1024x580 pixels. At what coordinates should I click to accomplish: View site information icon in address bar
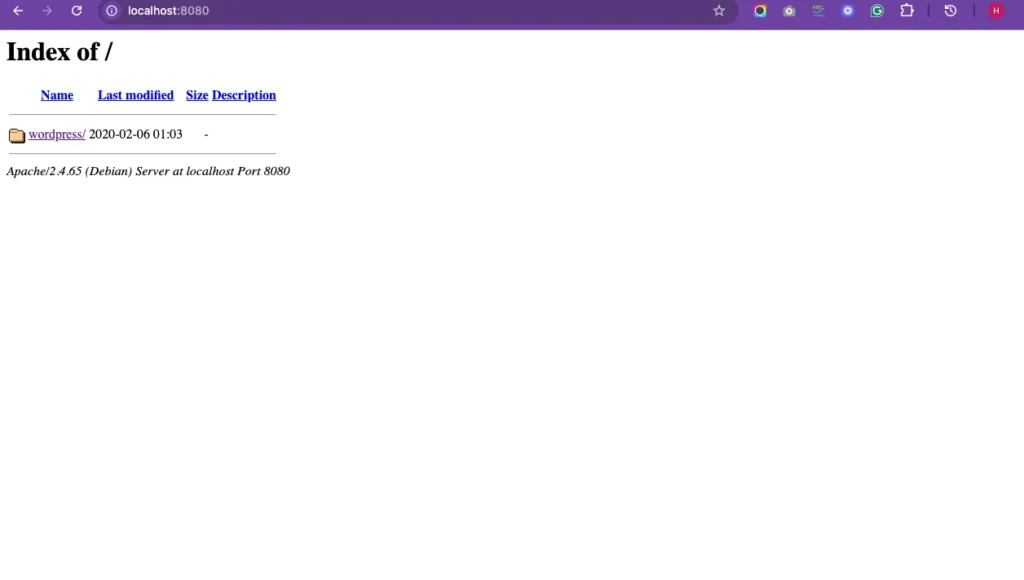pos(112,11)
